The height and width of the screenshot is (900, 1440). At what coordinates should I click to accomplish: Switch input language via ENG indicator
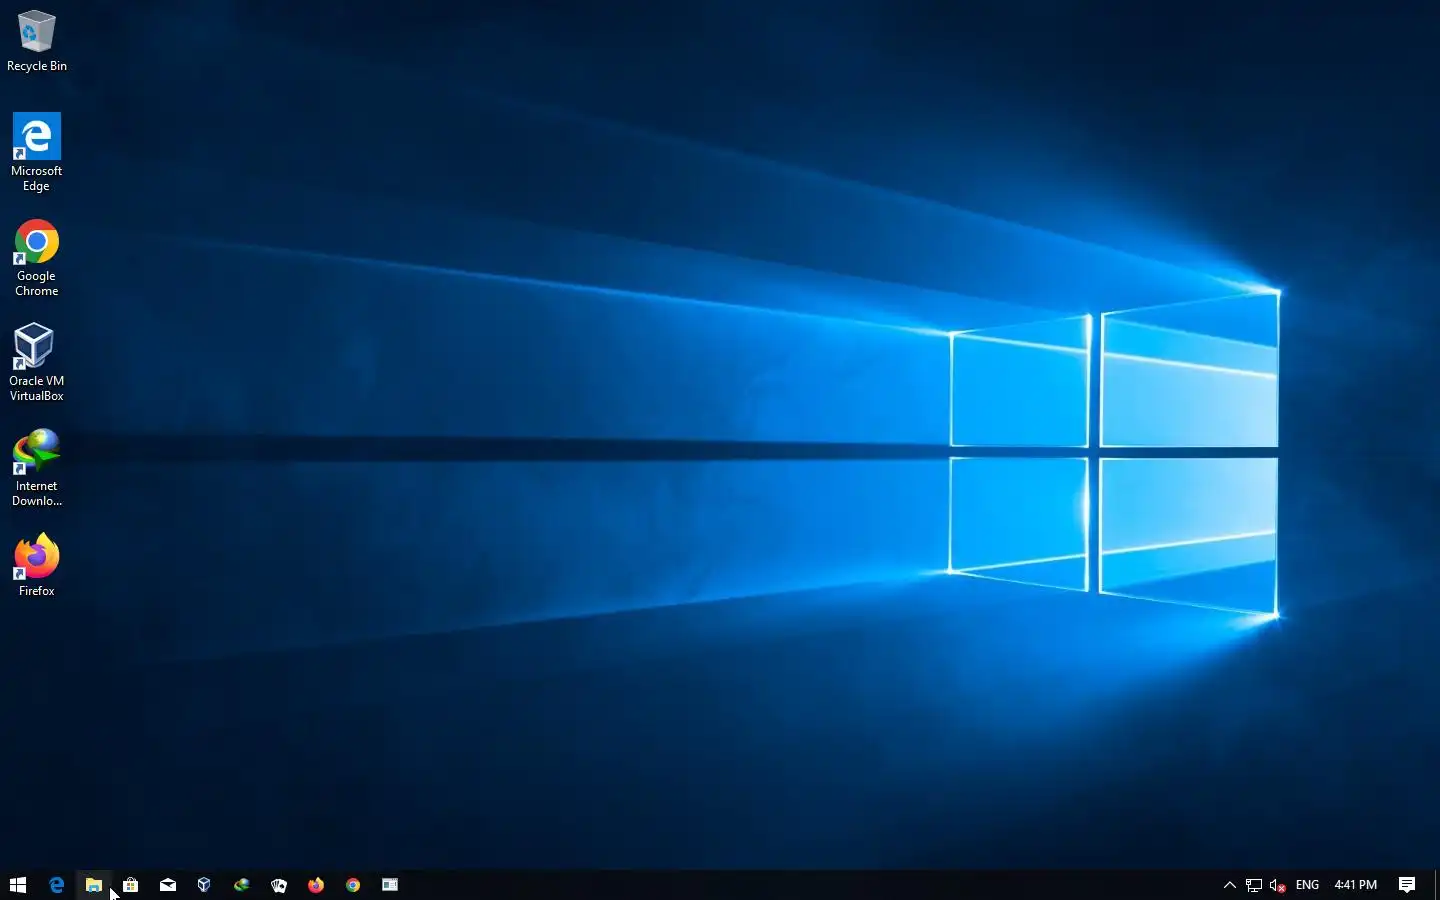click(x=1307, y=885)
